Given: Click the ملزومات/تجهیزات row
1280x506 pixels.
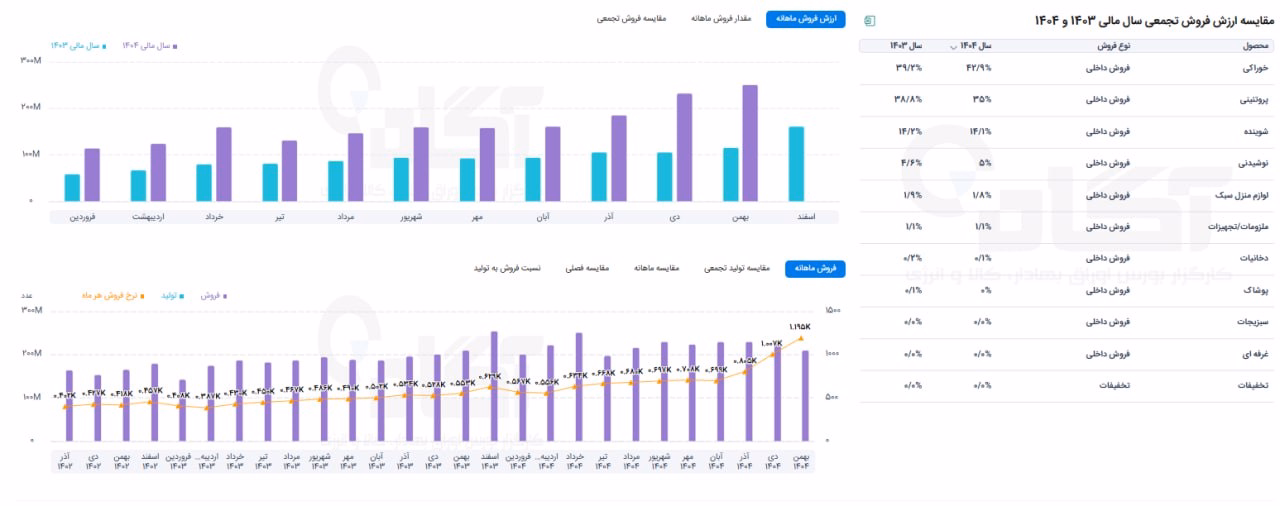Looking at the screenshot, I should 1066,227.
